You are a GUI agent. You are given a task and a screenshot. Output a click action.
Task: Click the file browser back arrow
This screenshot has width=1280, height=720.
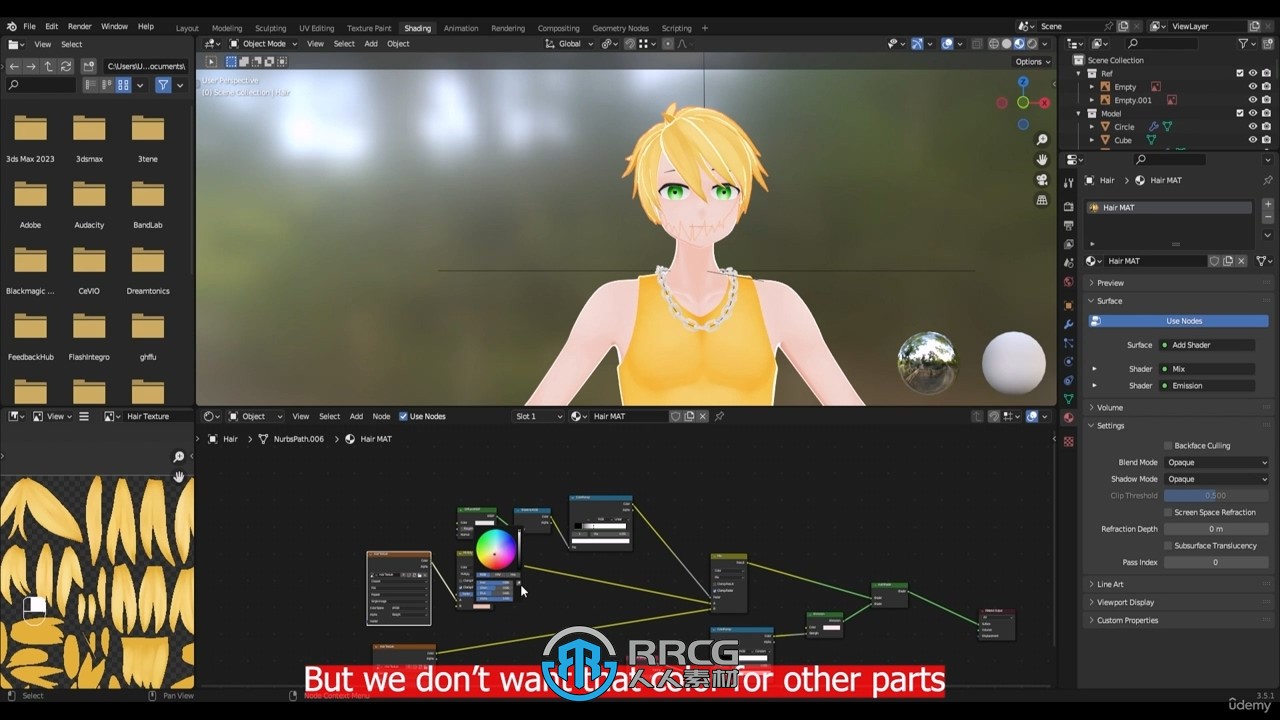click(x=13, y=66)
